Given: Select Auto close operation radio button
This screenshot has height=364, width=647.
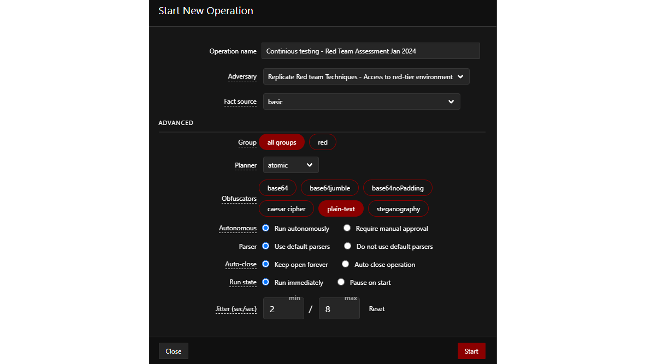Looking at the screenshot, I should (345, 264).
